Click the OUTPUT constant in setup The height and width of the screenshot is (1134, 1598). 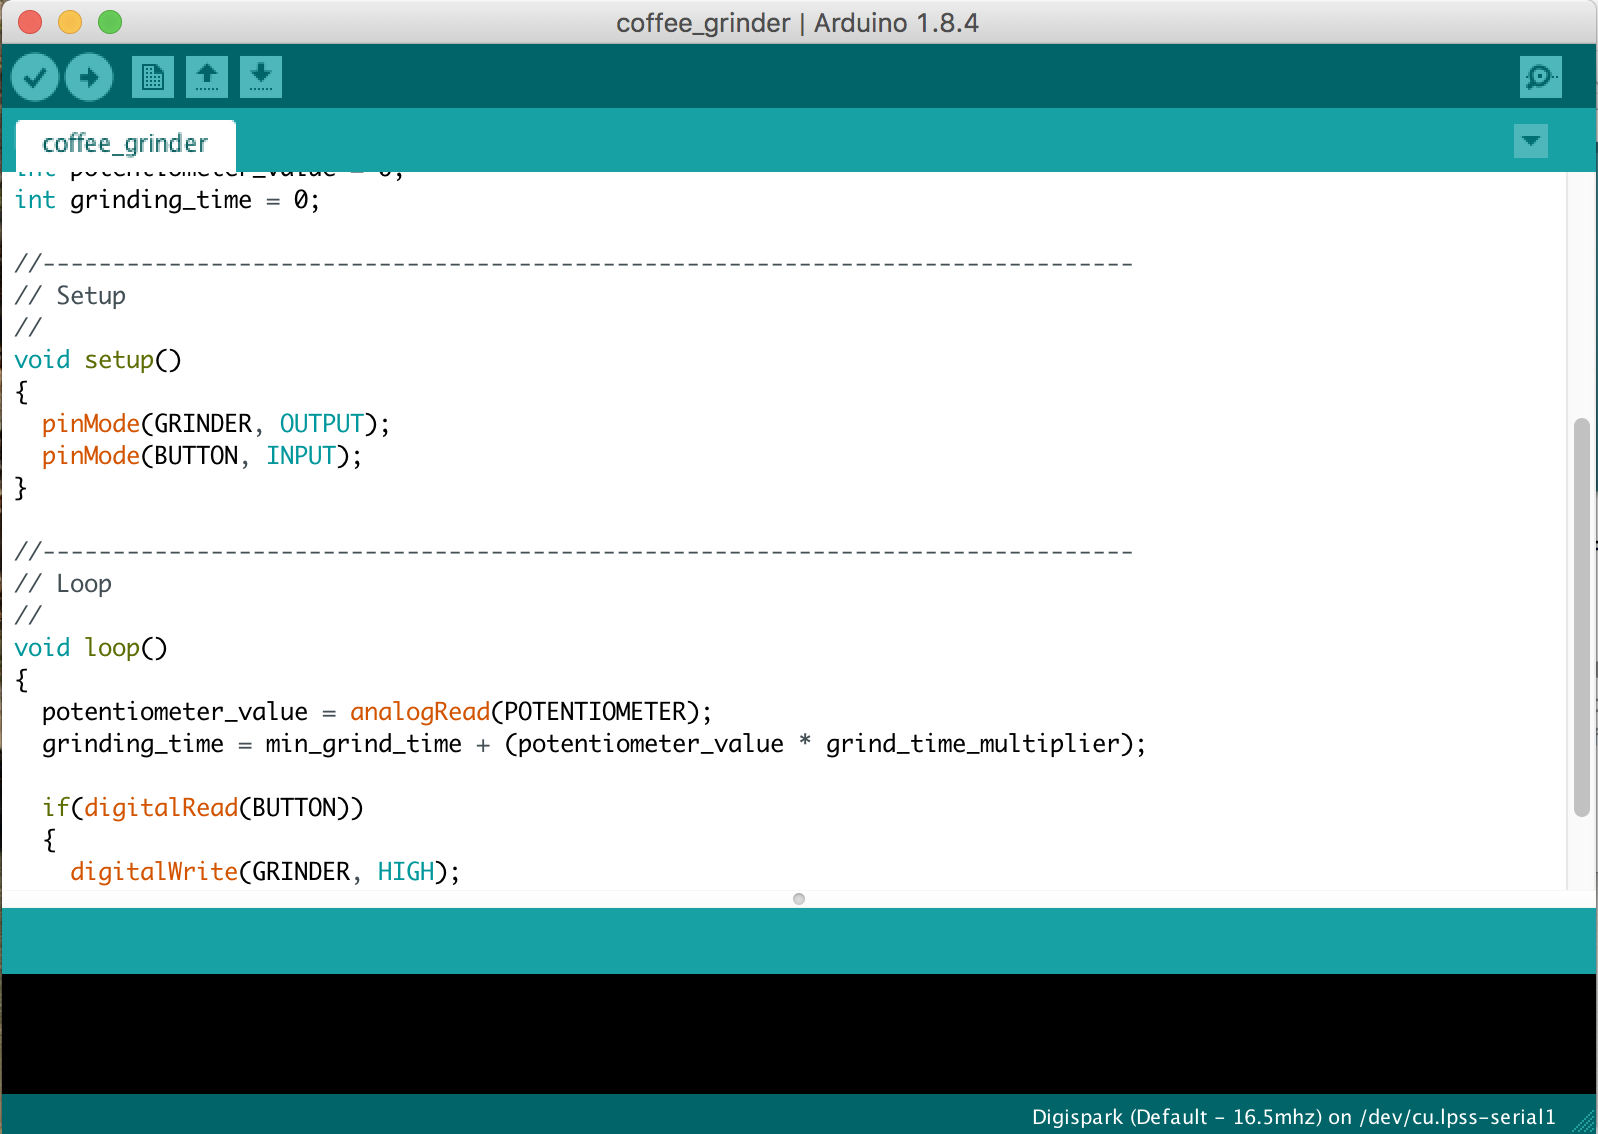coord(321,424)
